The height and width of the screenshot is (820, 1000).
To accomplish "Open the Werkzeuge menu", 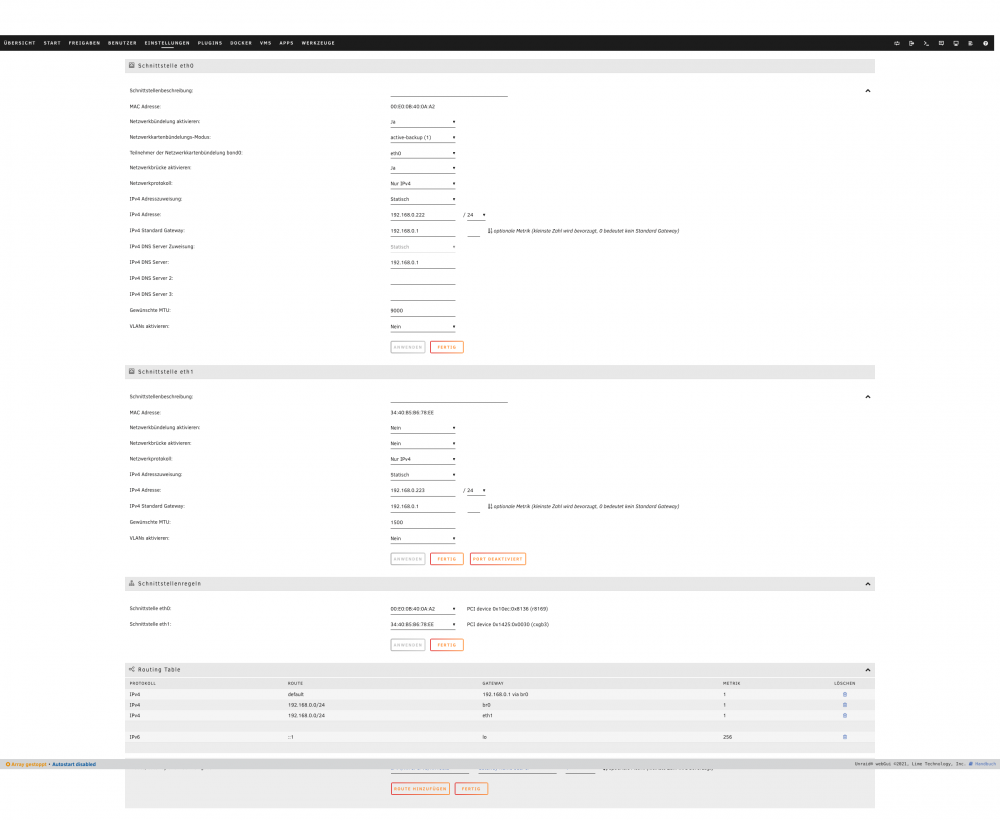I will click(x=318, y=43).
